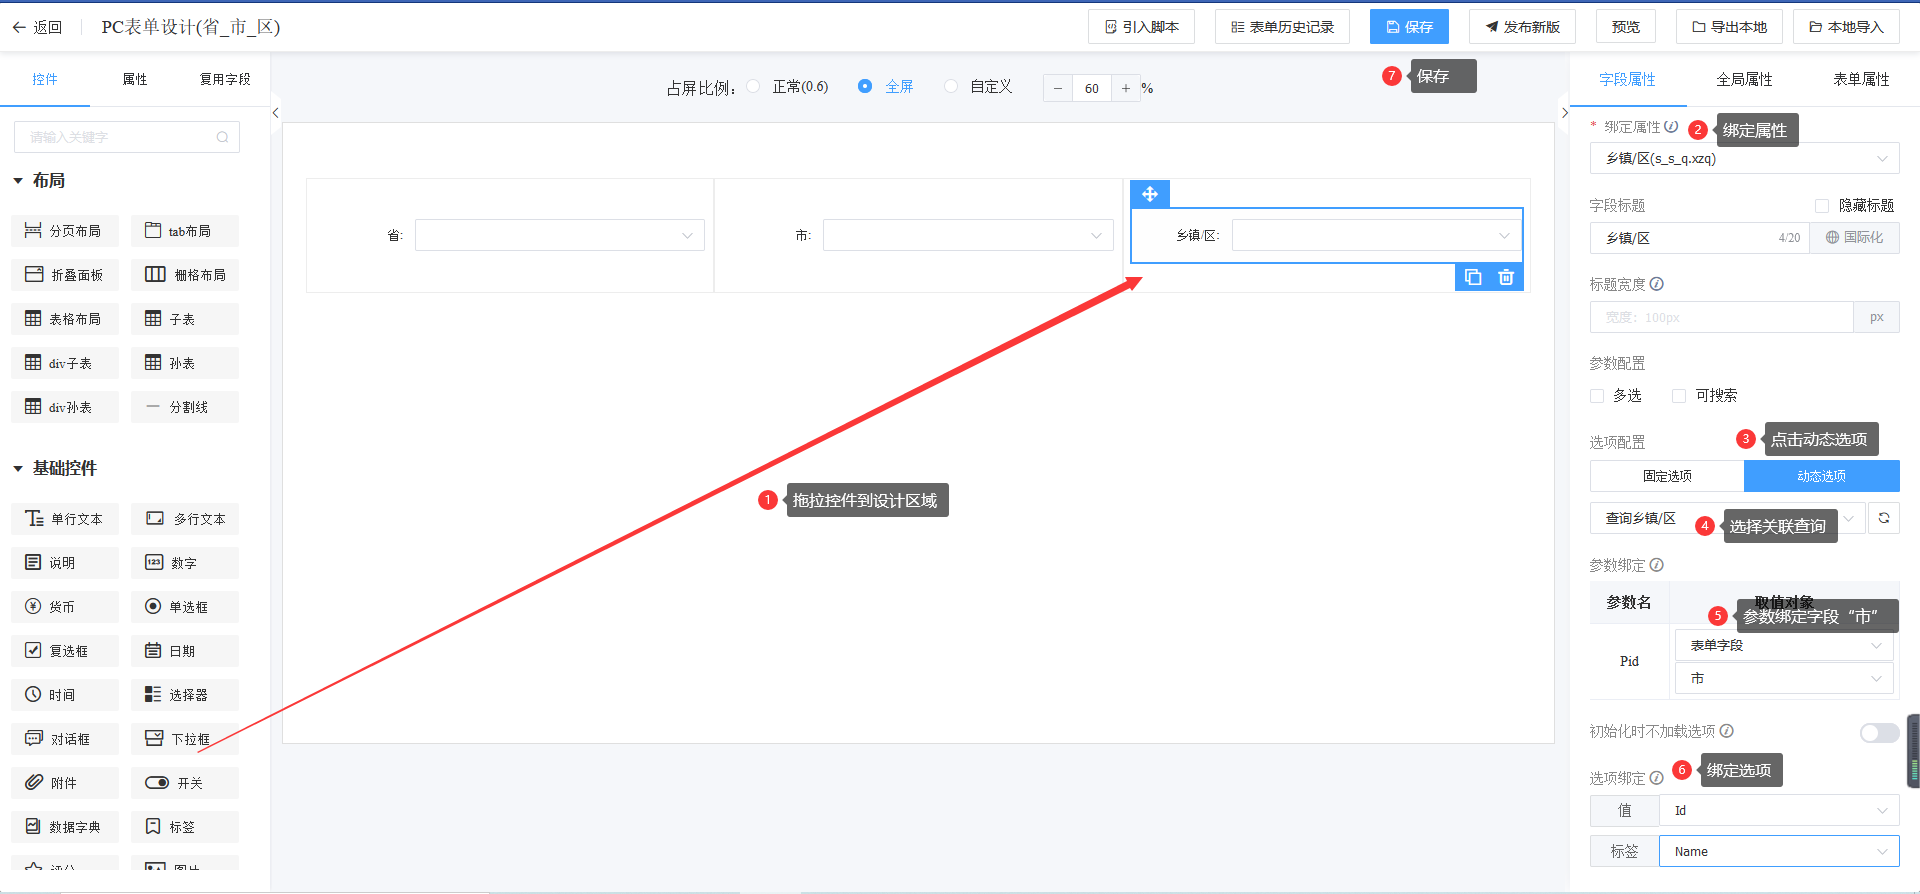
Task: Switch to 动态选项 option mode
Action: (1822, 476)
